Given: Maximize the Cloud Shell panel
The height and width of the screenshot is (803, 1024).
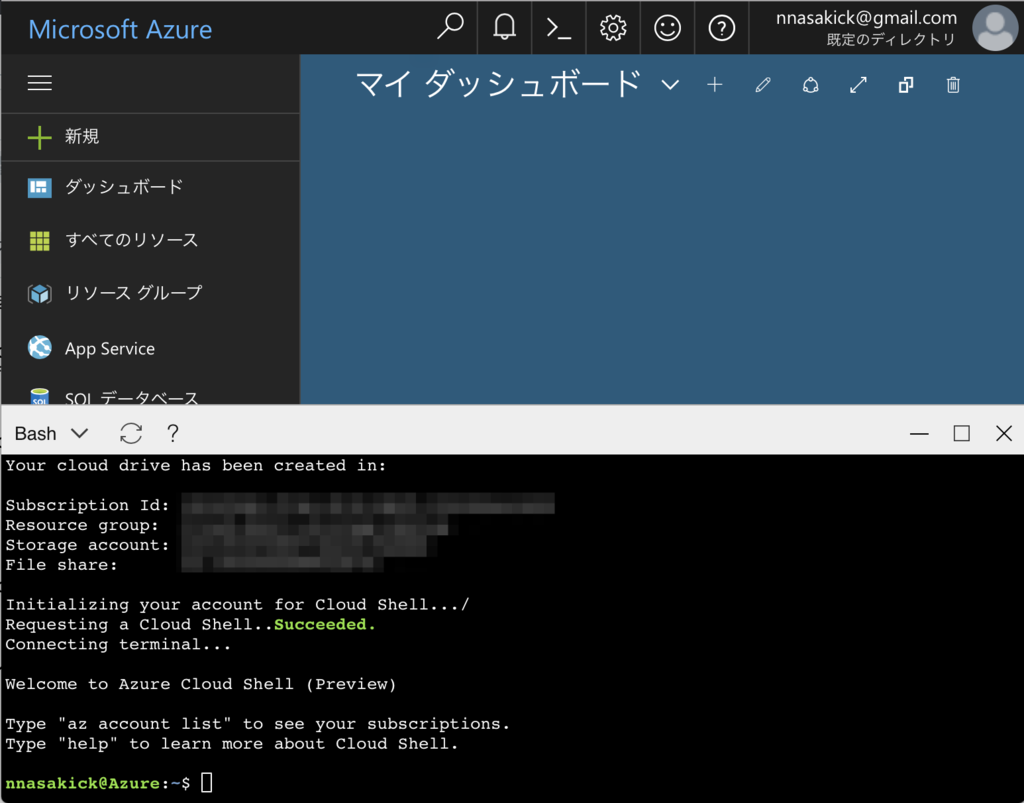Looking at the screenshot, I should pos(961,433).
